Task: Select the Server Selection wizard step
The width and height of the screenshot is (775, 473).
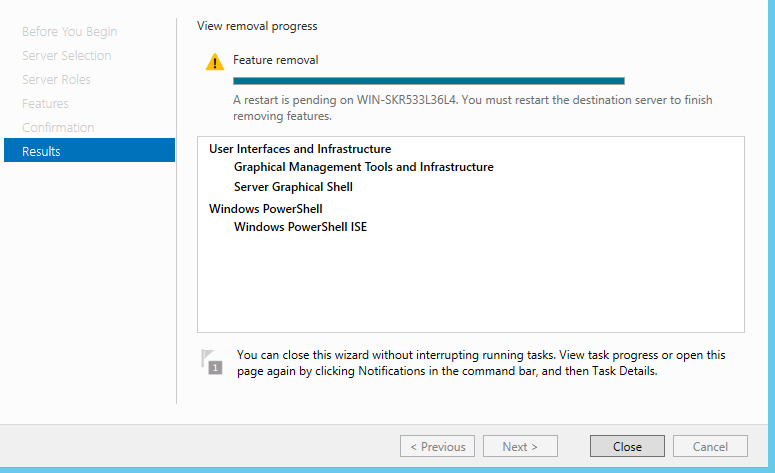Action: pos(66,55)
